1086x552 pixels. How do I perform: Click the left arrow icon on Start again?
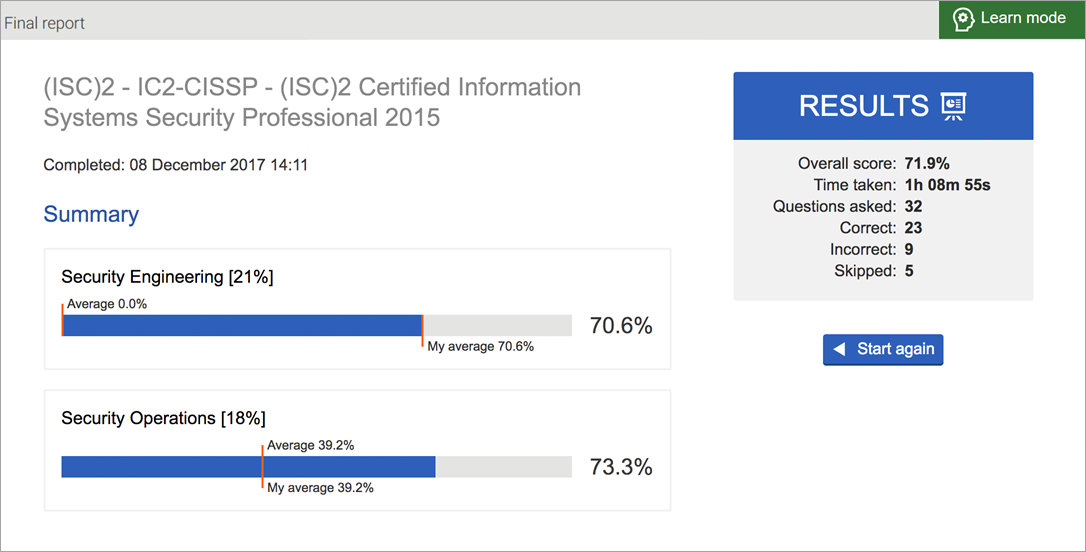pyautogui.click(x=840, y=349)
